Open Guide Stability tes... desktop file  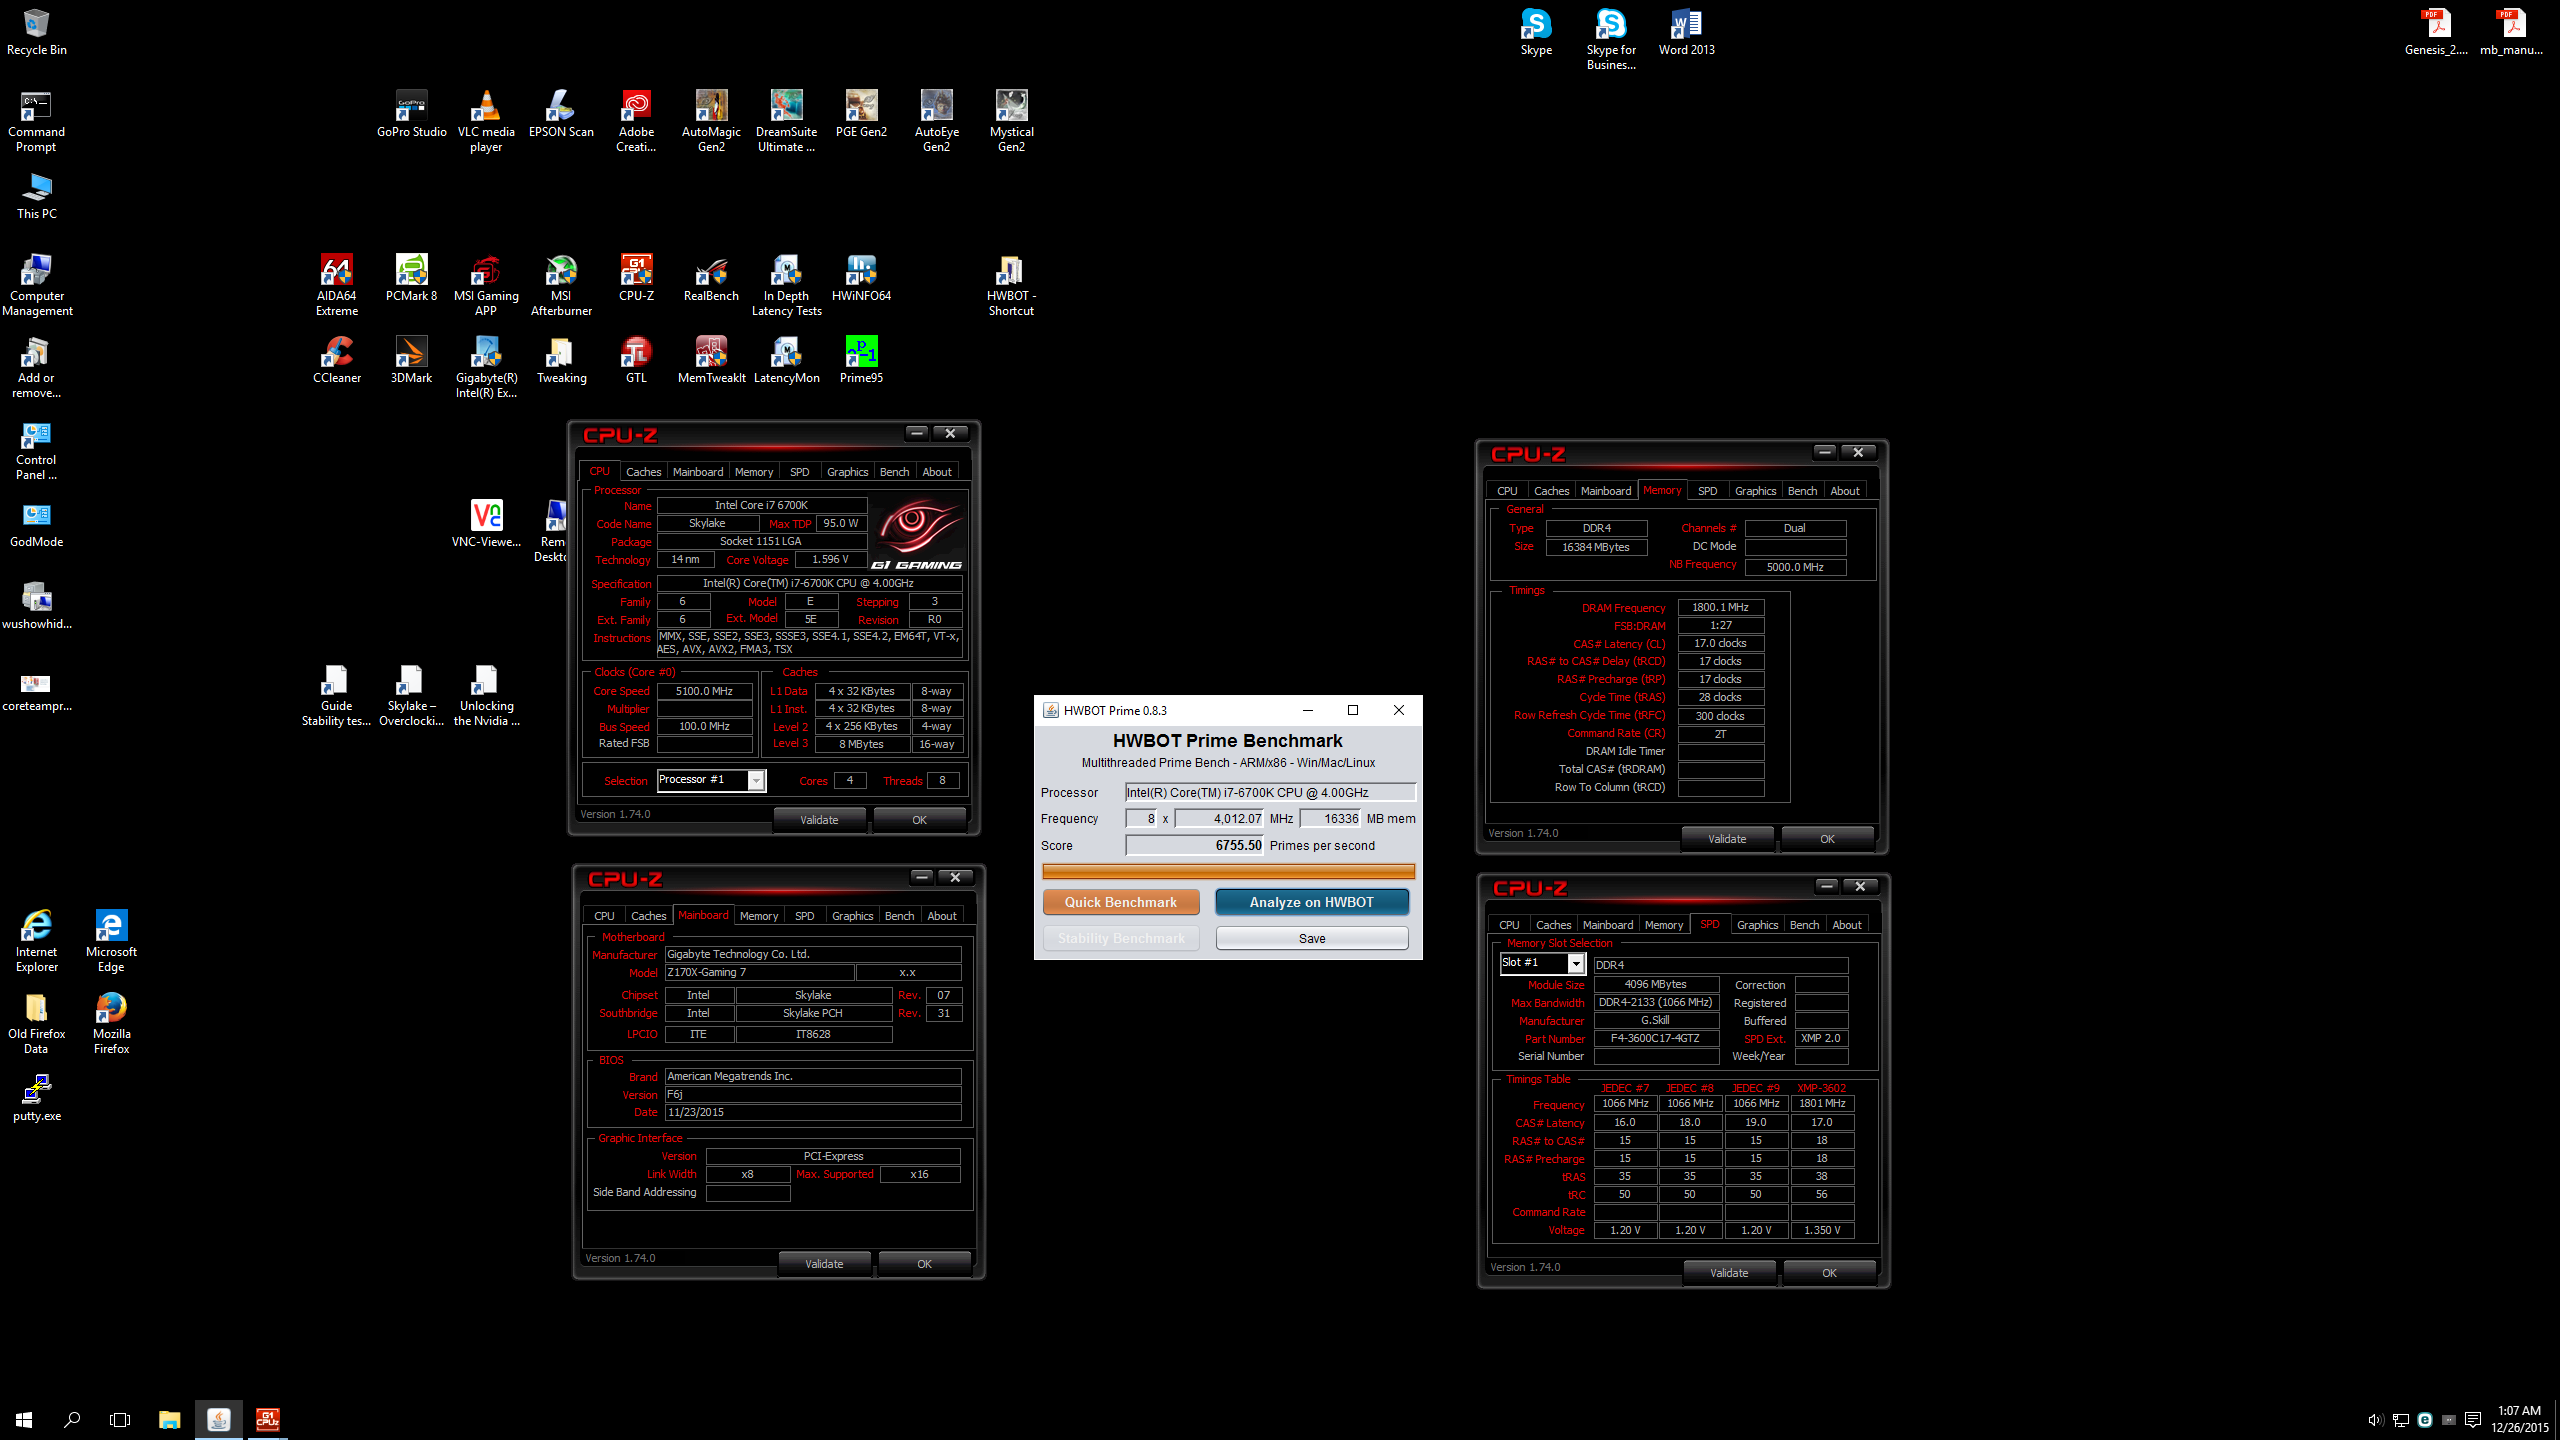coord(336,694)
